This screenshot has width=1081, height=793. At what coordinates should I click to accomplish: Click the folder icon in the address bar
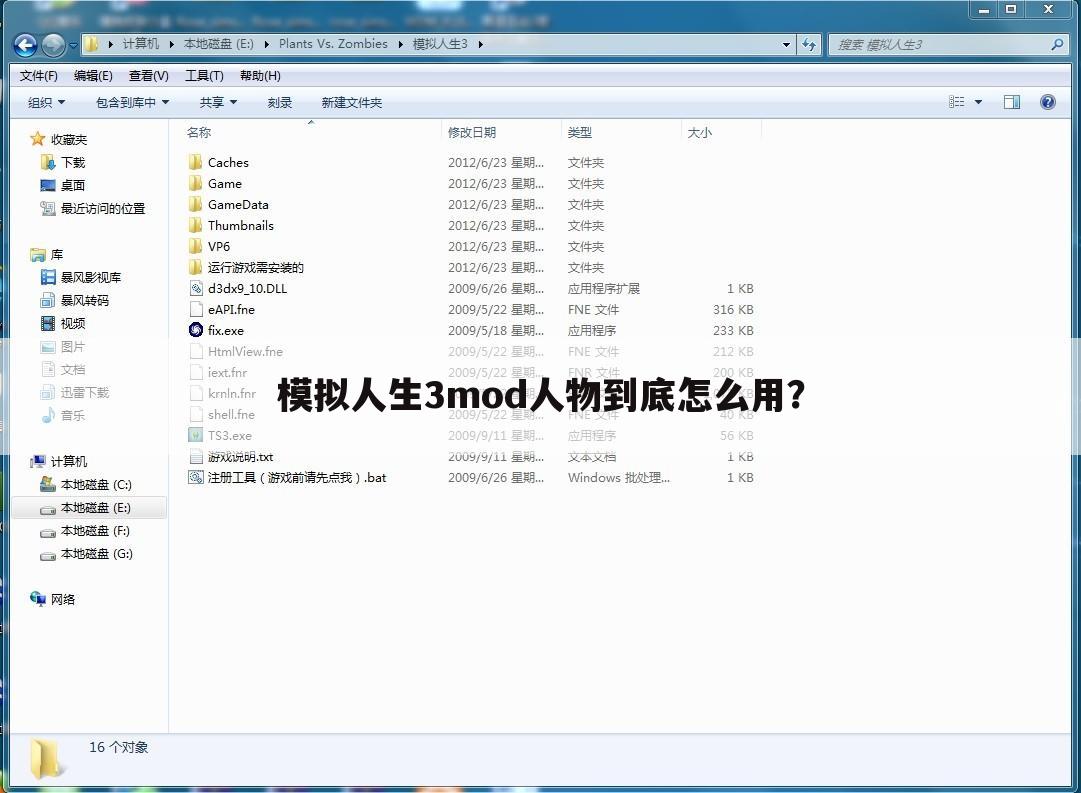pos(91,45)
